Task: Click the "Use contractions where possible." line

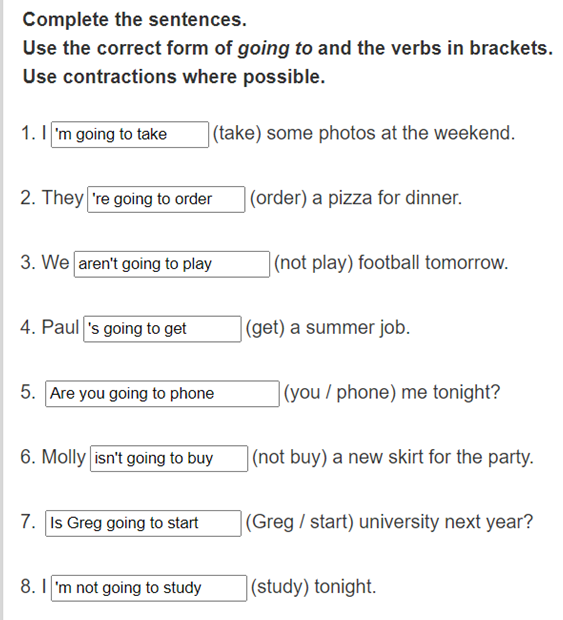Action: click(x=174, y=77)
